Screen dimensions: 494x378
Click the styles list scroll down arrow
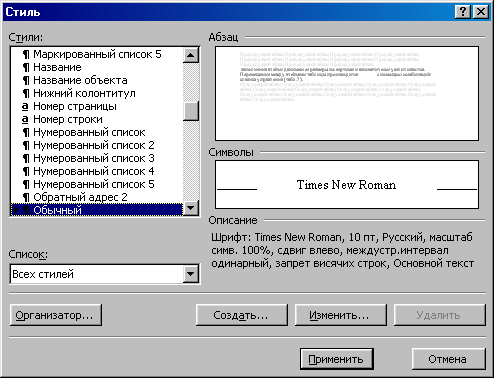pos(191,208)
